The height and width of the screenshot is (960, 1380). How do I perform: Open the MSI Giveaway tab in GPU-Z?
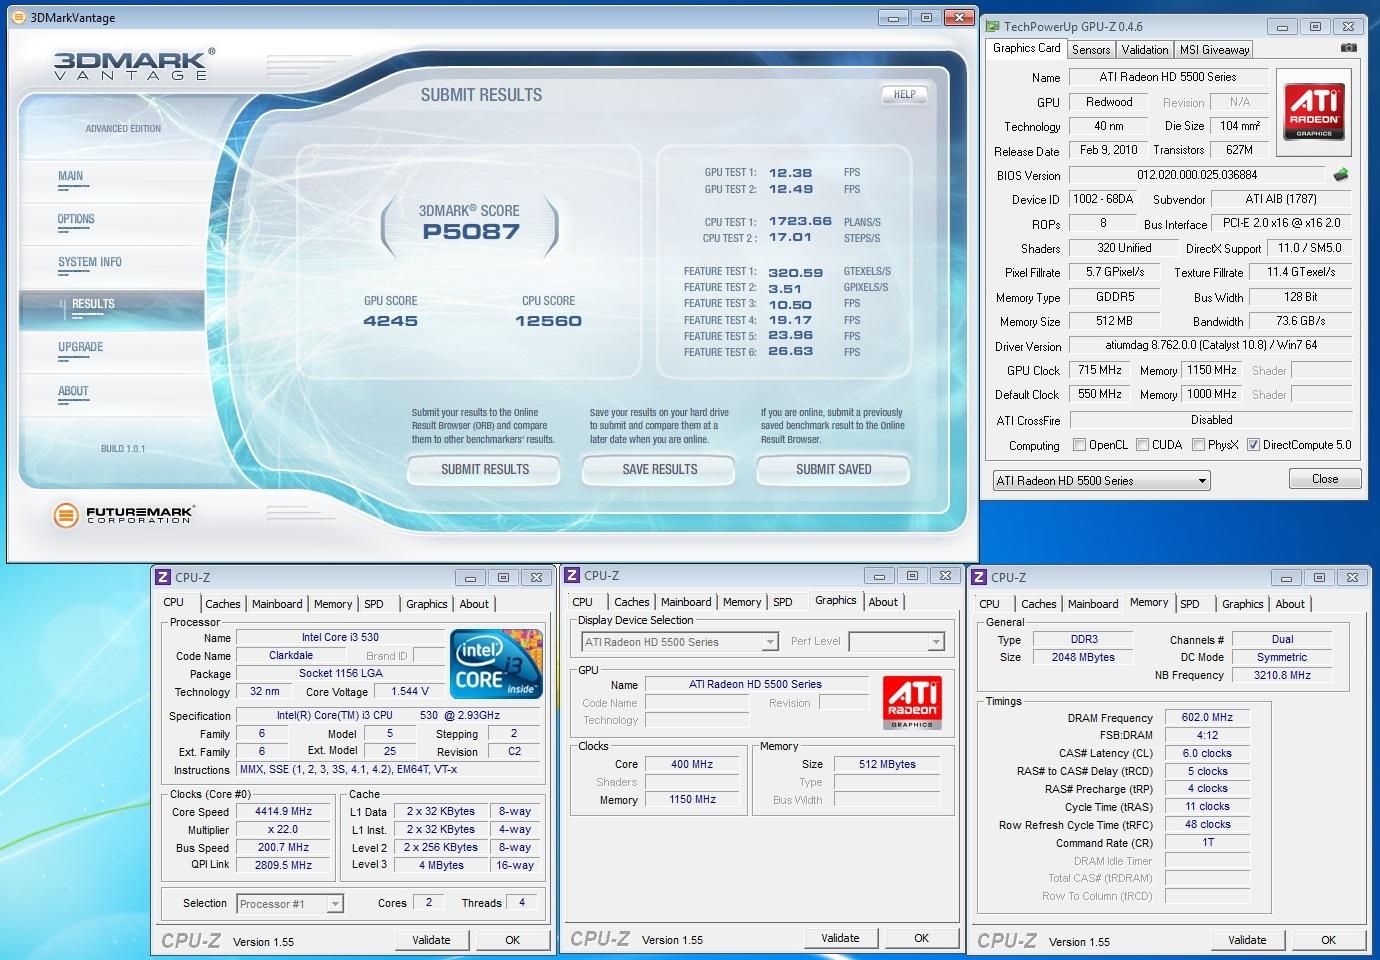point(1214,50)
